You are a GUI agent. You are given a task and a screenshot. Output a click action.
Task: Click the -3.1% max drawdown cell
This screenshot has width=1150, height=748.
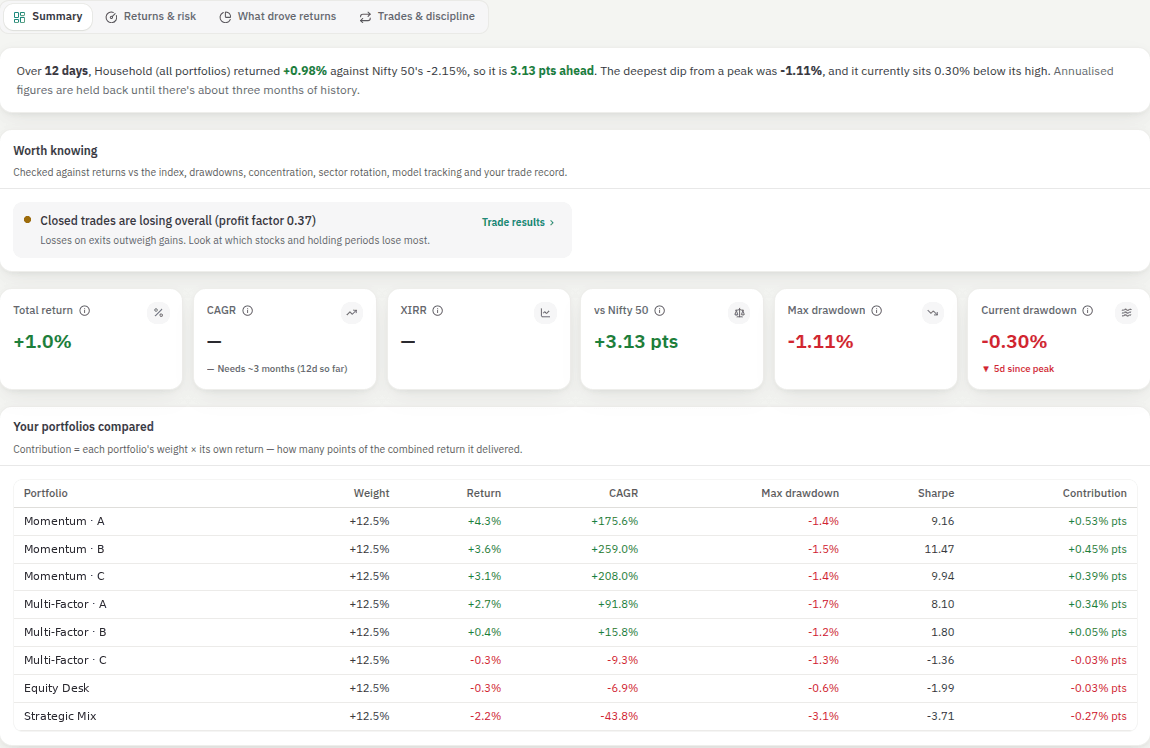(824, 716)
